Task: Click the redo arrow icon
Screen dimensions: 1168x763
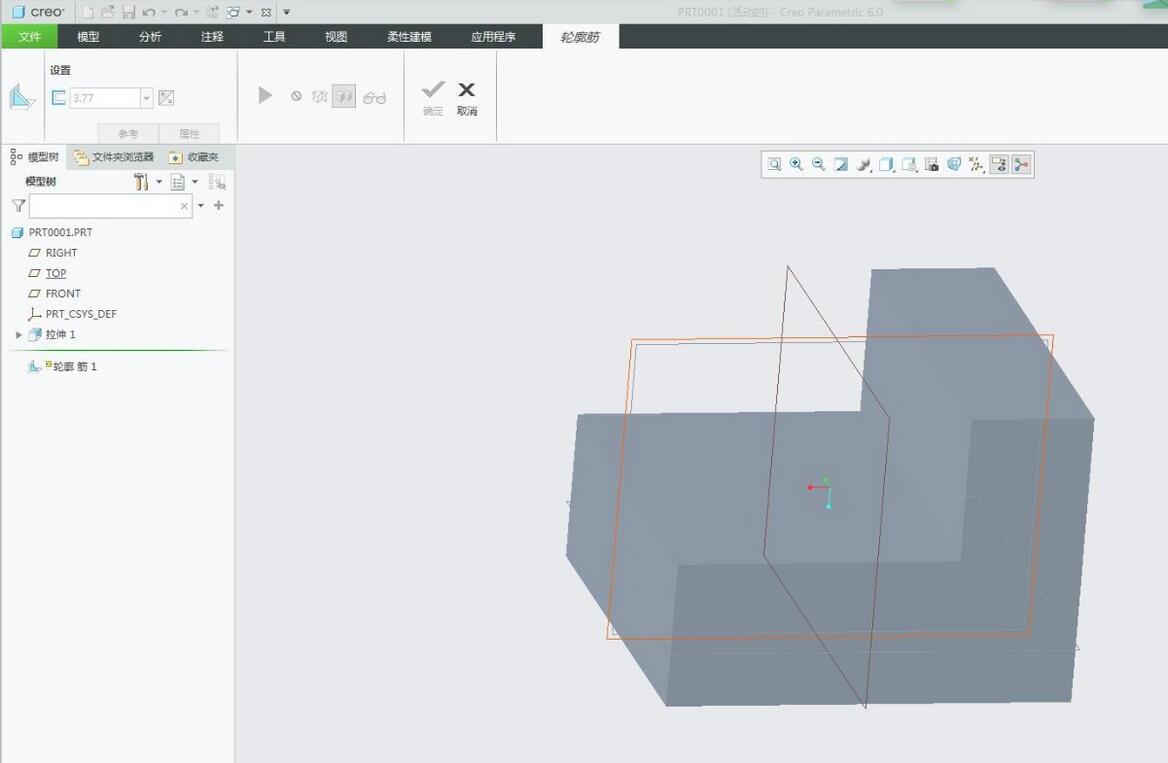Action: pyautogui.click(x=181, y=13)
